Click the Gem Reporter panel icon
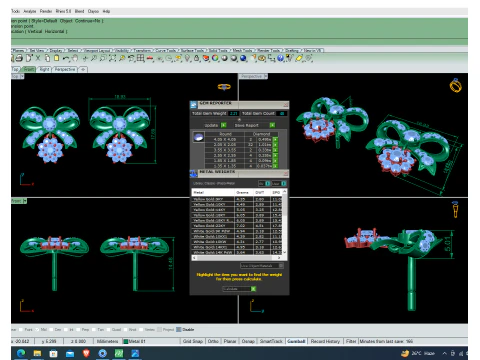The image size is (480, 360). 194,105
